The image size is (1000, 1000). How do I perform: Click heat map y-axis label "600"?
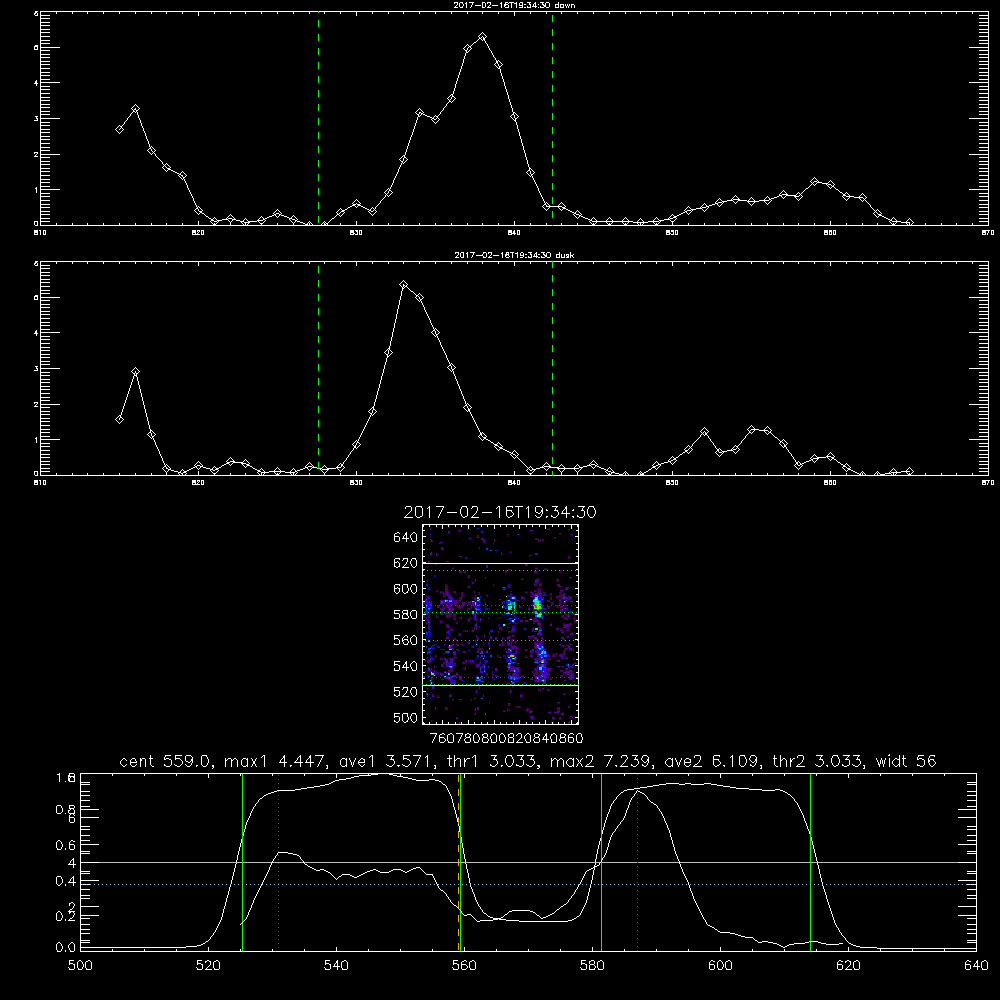pos(405,589)
